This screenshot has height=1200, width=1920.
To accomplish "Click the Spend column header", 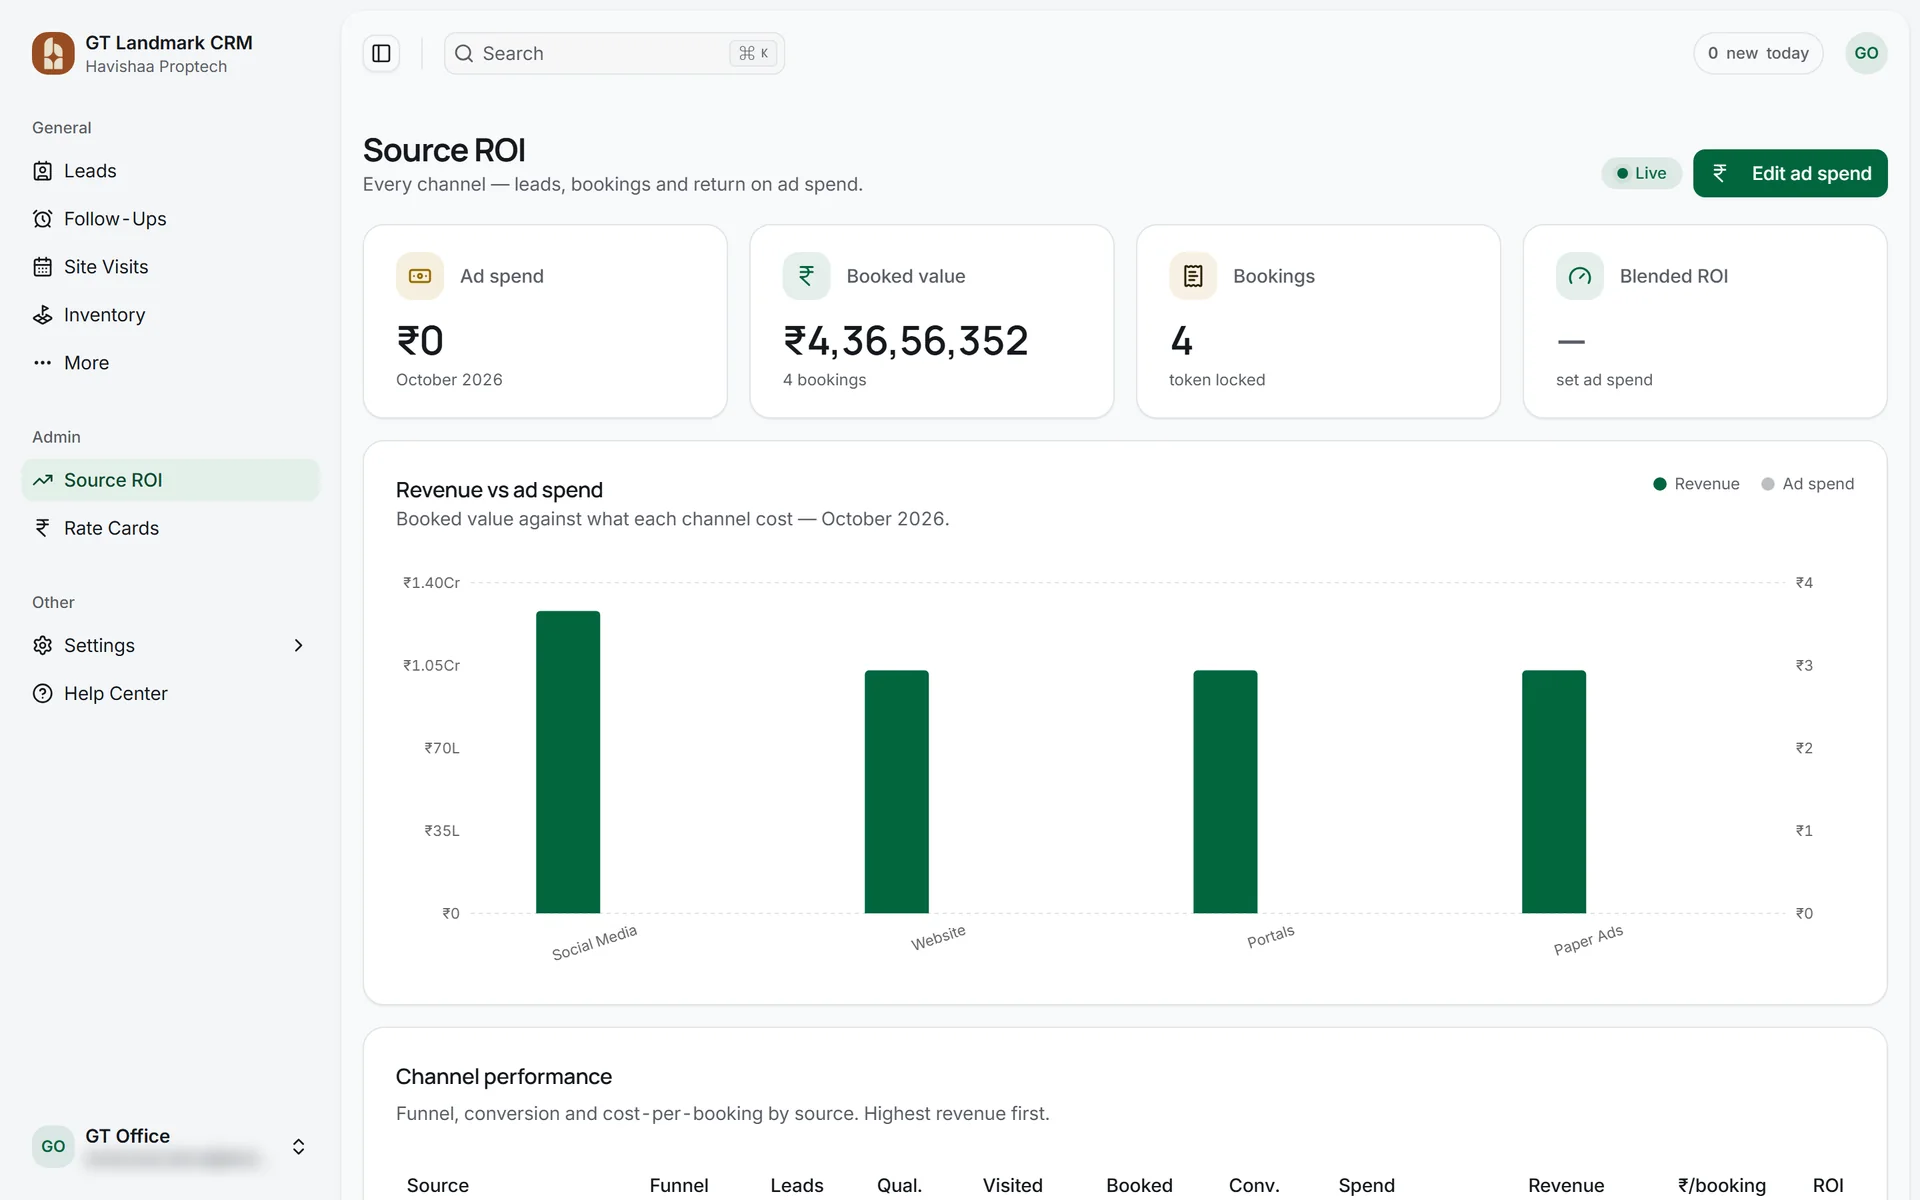I will (x=1366, y=1185).
